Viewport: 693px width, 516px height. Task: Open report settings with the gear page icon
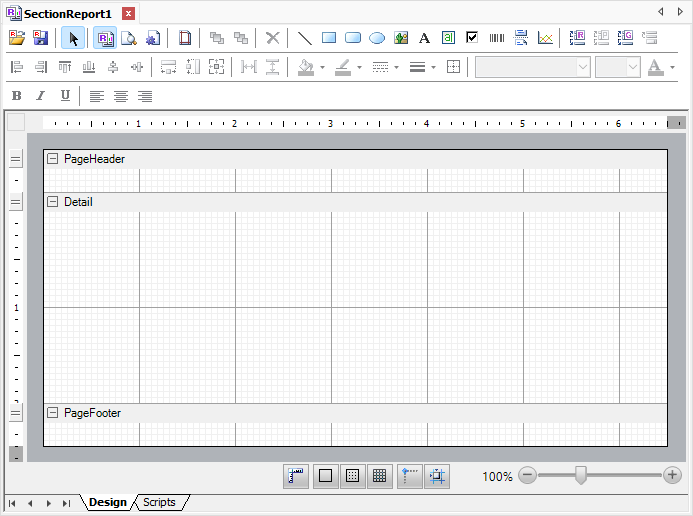[153, 38]
